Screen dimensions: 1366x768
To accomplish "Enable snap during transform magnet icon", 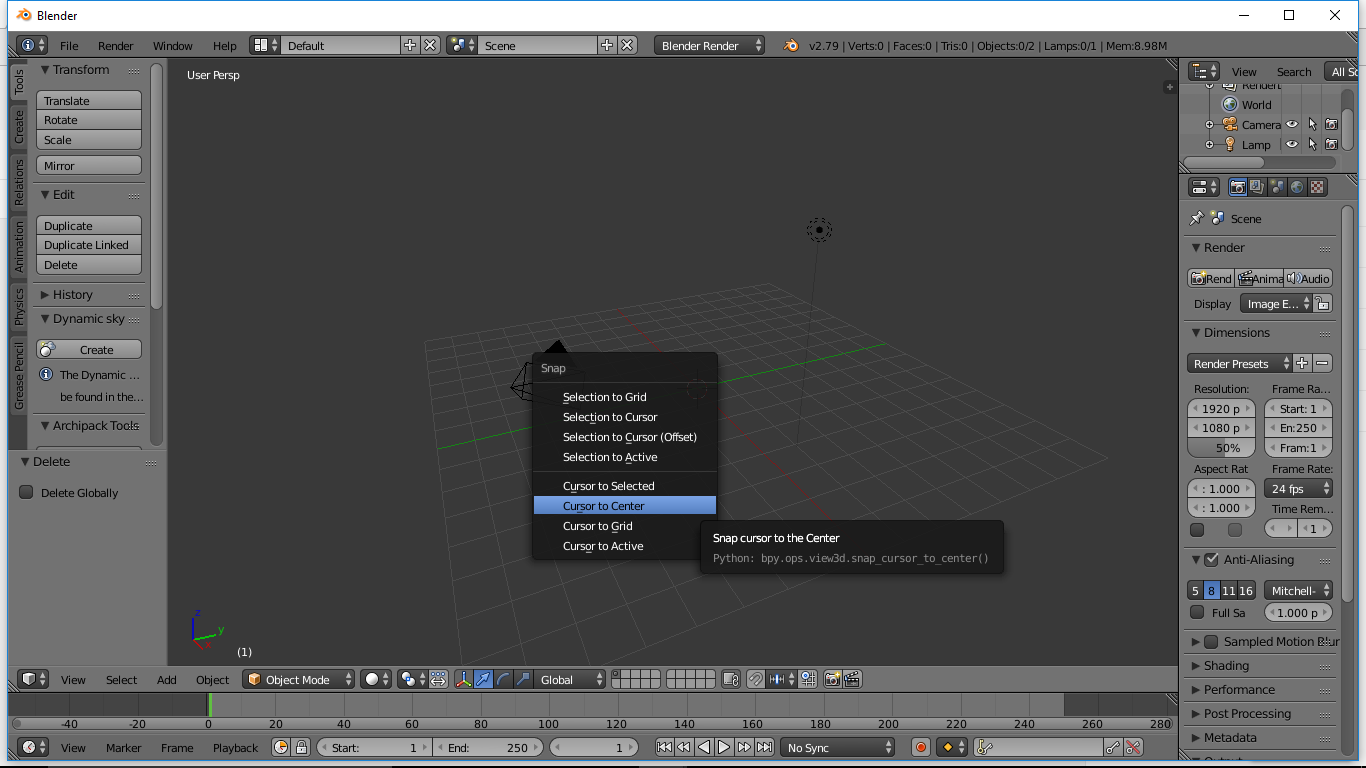I will 755,679.
